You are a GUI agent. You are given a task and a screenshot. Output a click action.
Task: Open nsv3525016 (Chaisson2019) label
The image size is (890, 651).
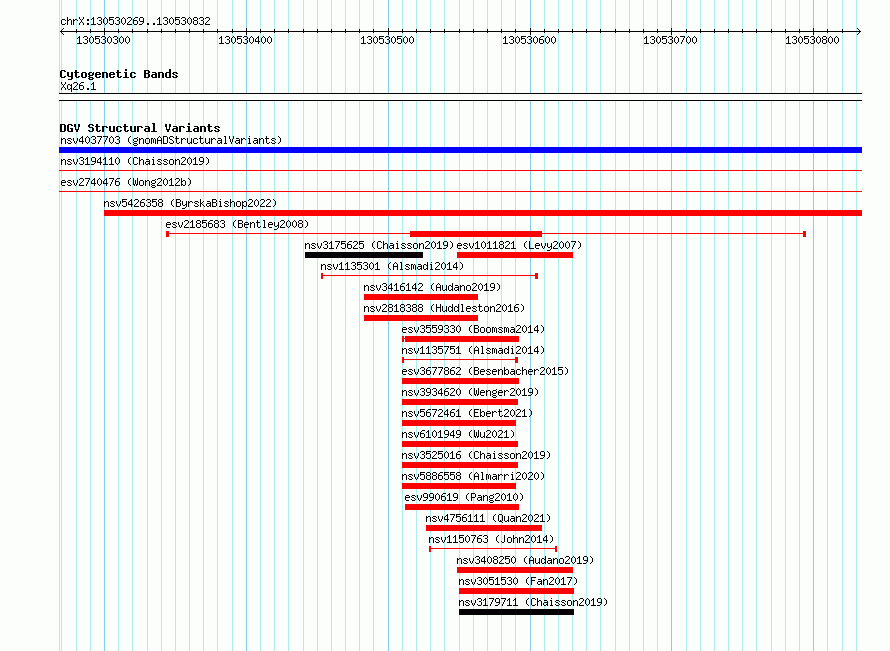[476, 455]
